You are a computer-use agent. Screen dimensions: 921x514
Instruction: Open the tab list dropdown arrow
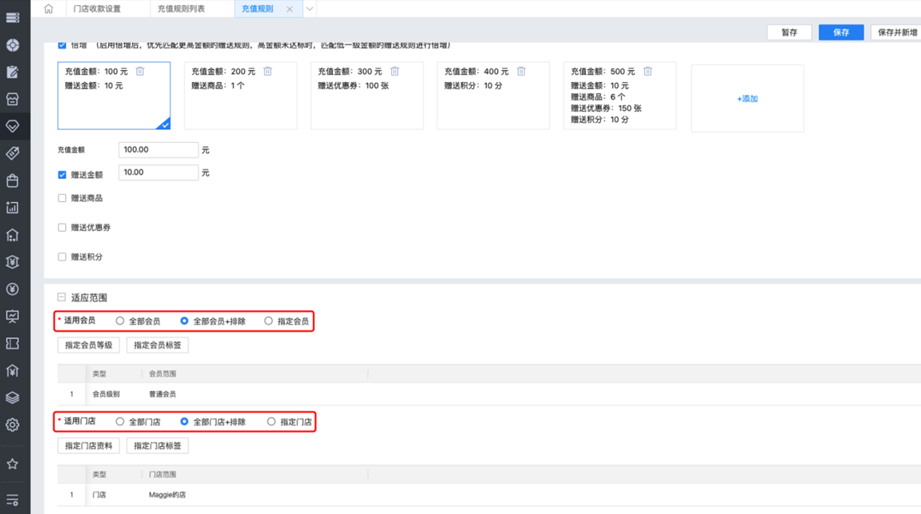[x=310, y=9]
